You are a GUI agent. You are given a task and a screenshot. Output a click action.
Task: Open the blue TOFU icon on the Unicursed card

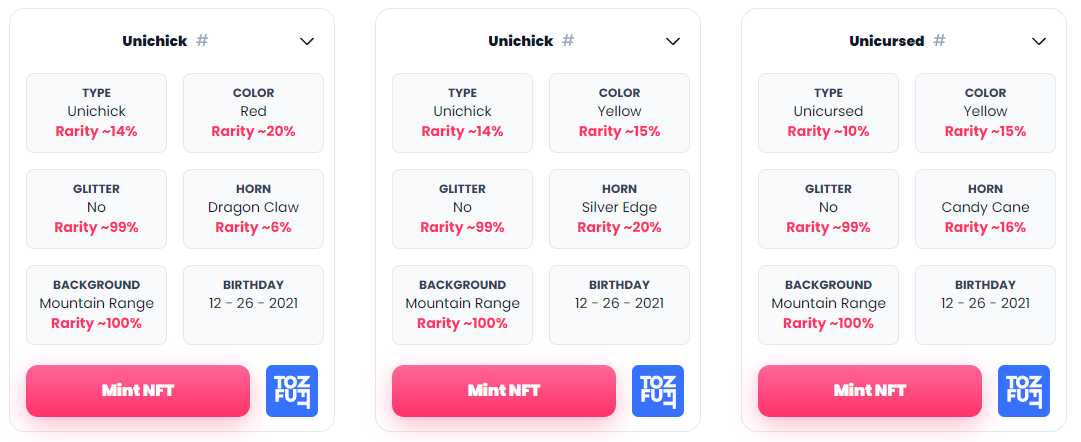coord(1024,391)
